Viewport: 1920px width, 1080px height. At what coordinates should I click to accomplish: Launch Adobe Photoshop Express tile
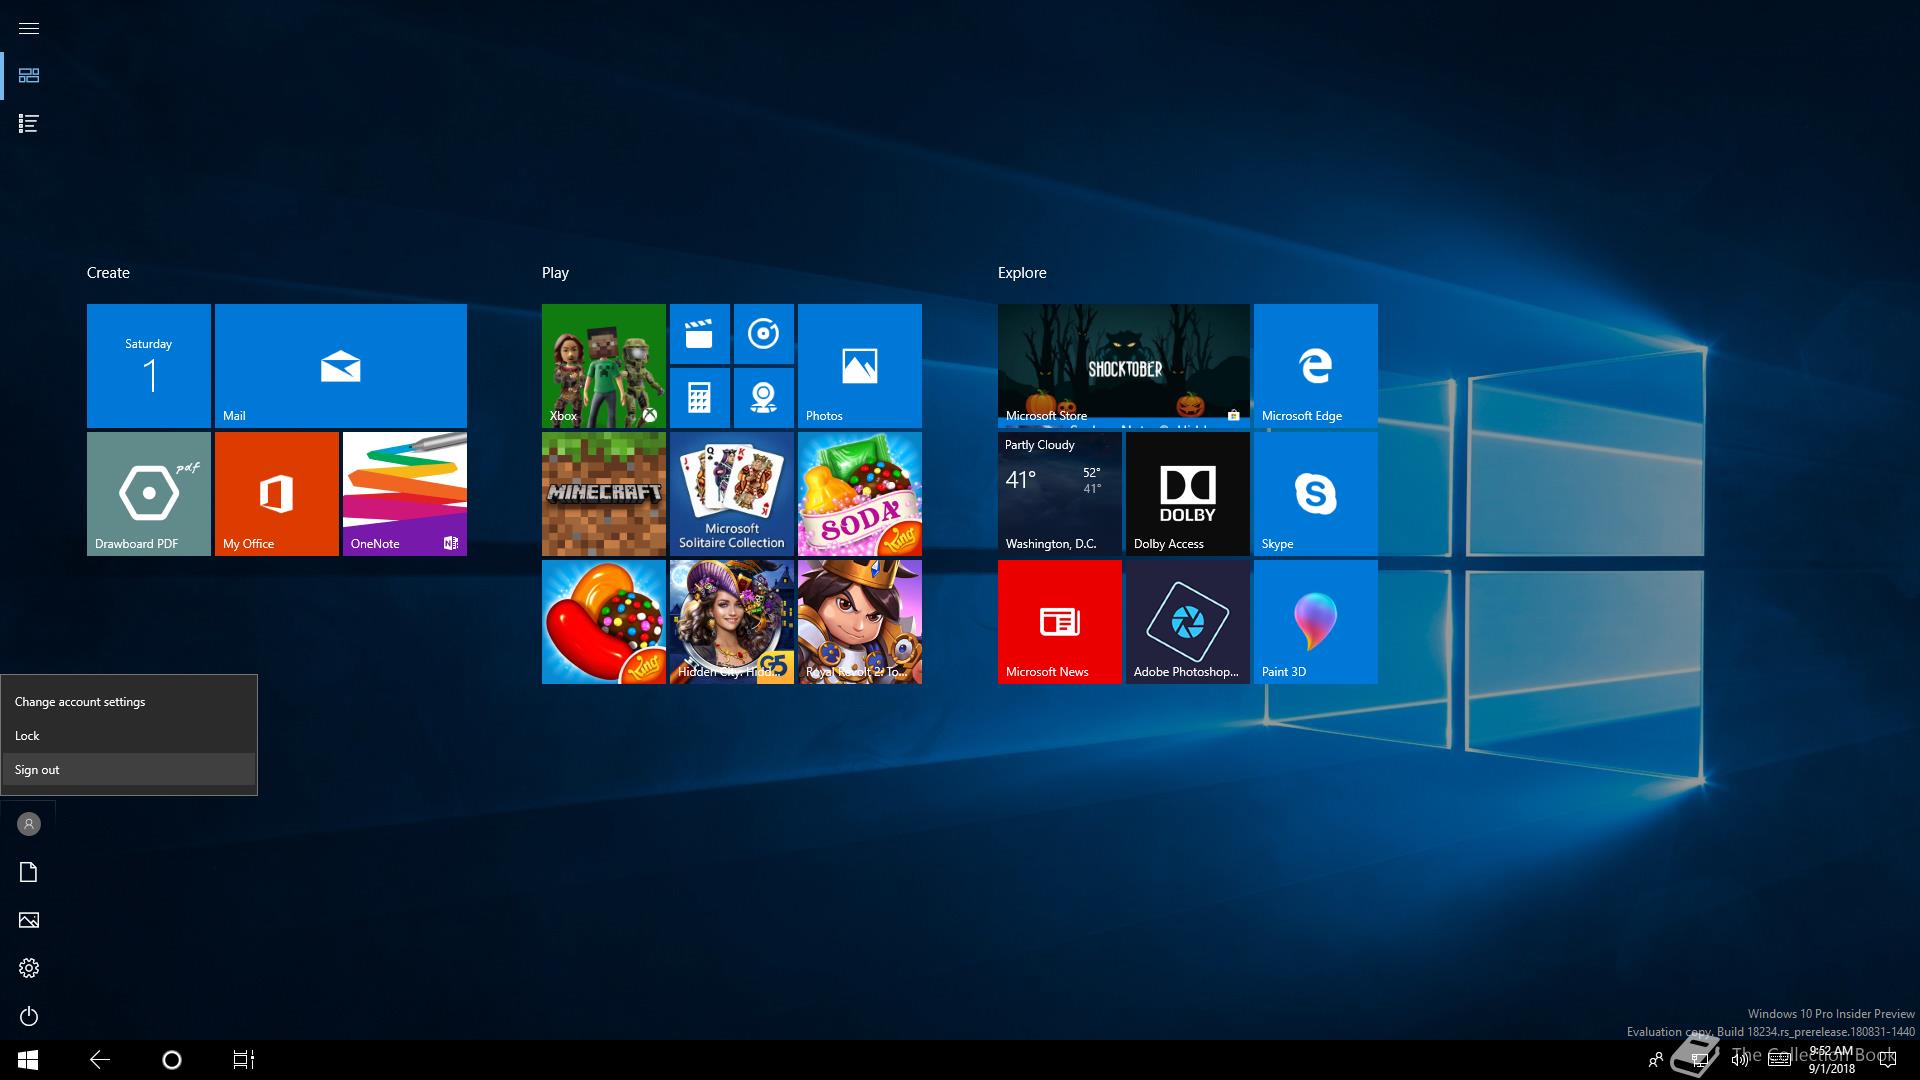click(x=1188, y=622)
